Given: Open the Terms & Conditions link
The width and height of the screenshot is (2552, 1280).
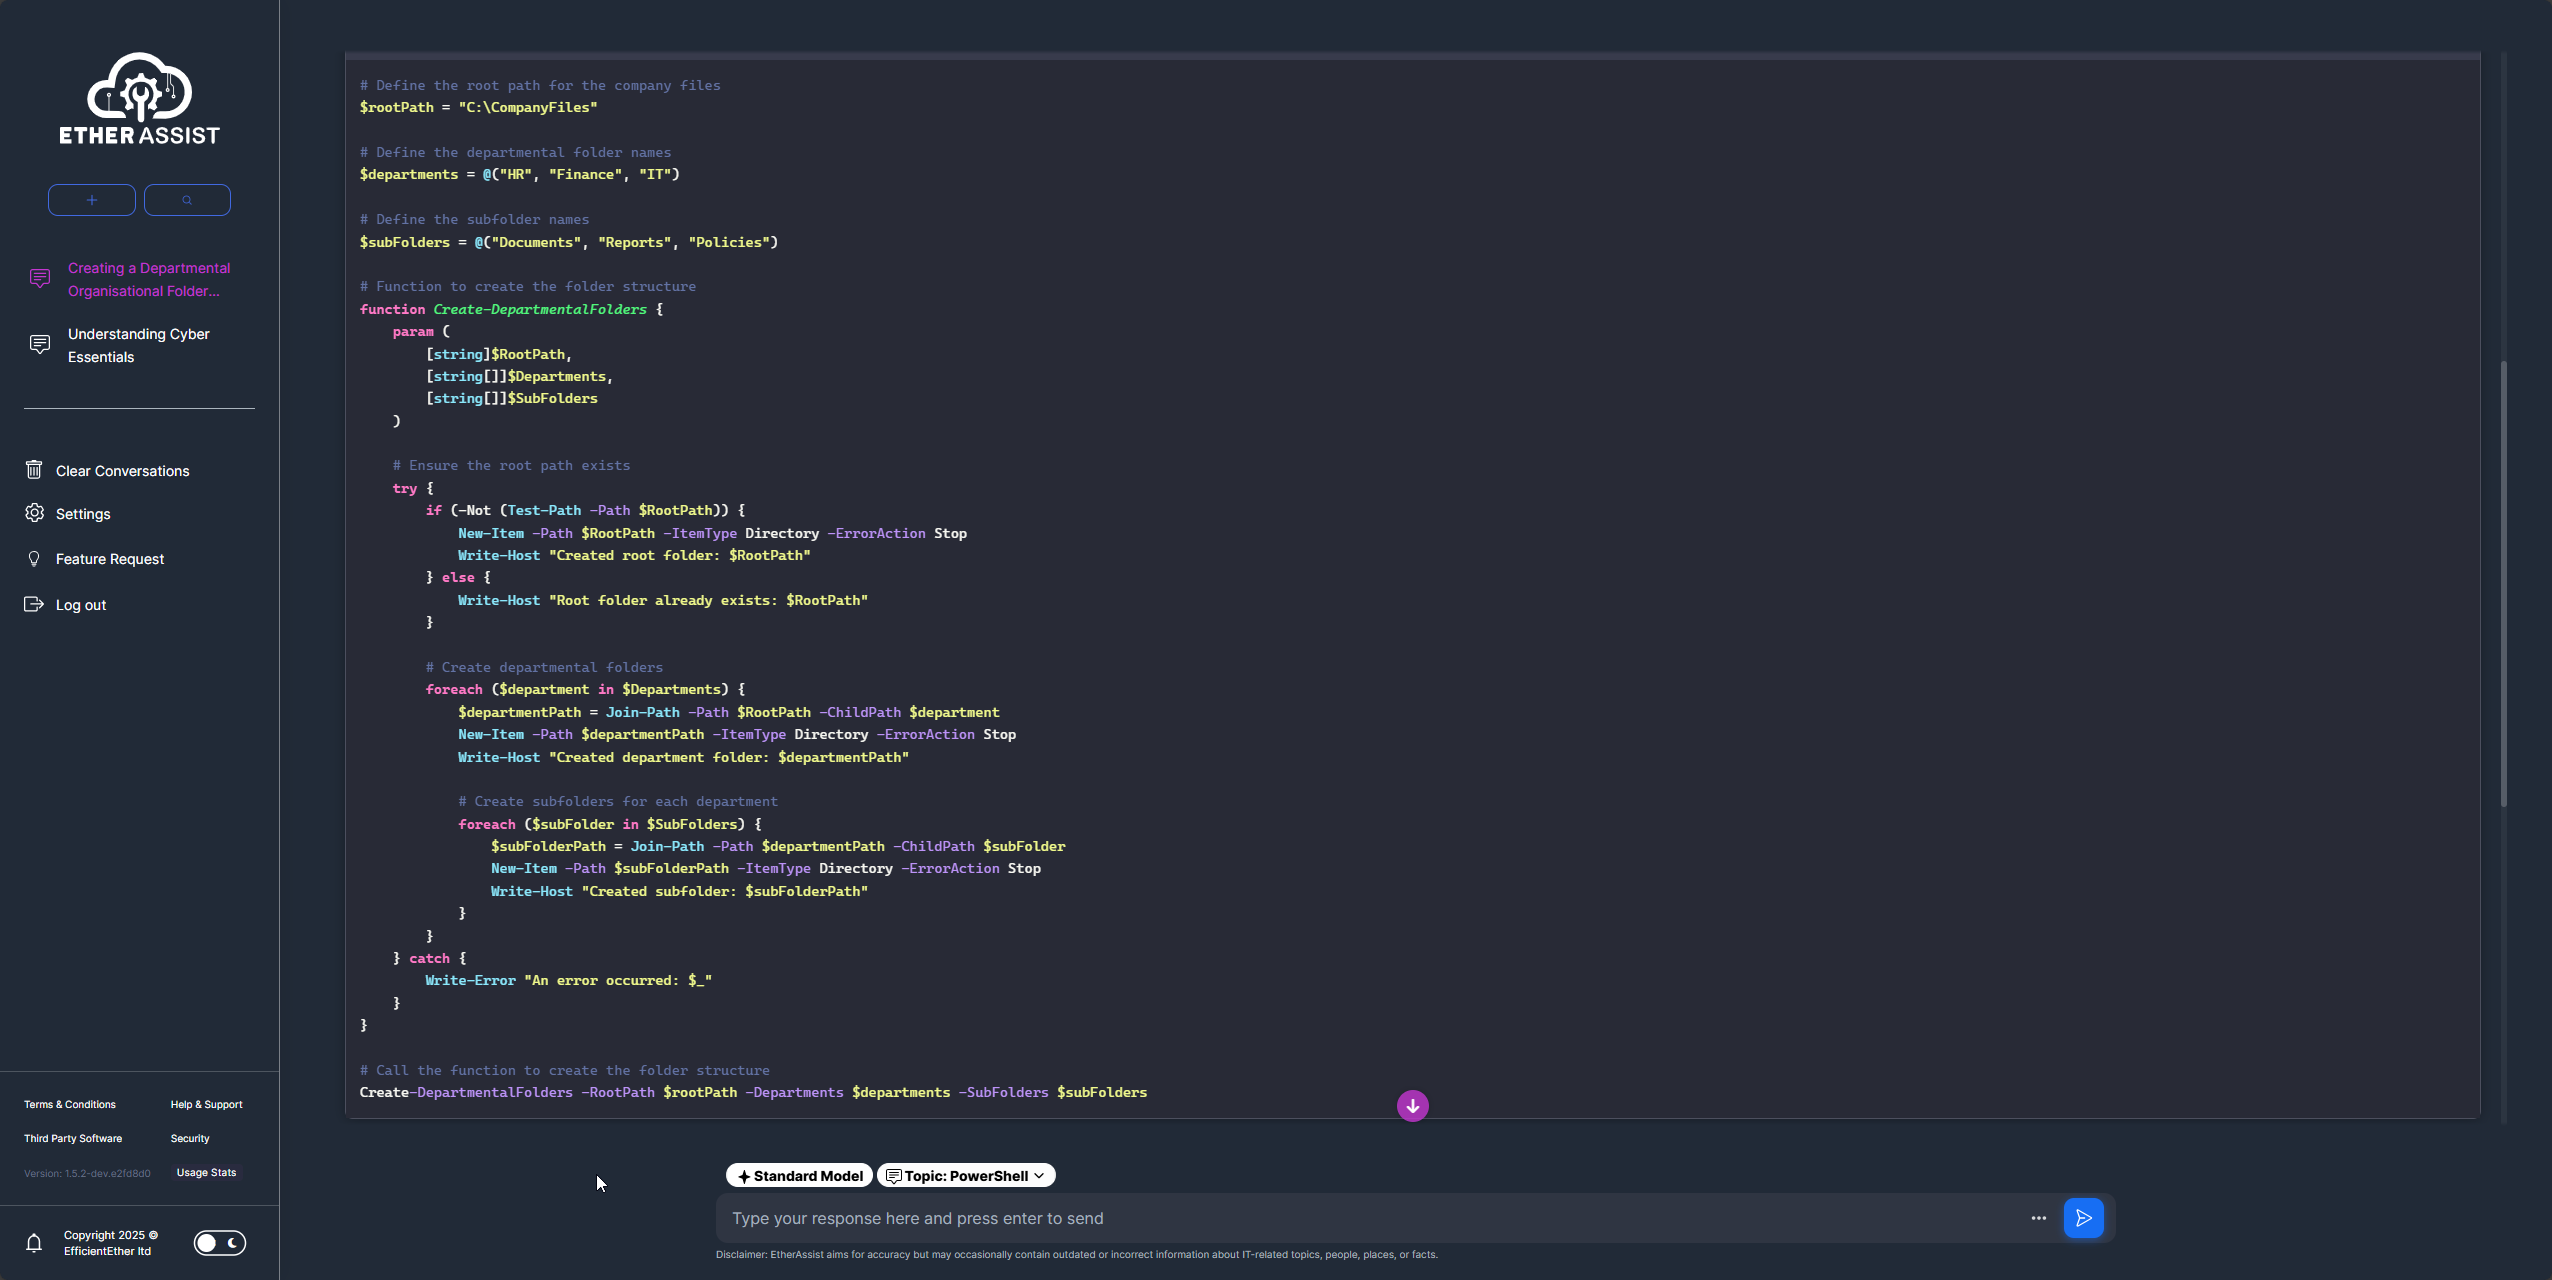Looking at the screenshot, I should 70,1105.
